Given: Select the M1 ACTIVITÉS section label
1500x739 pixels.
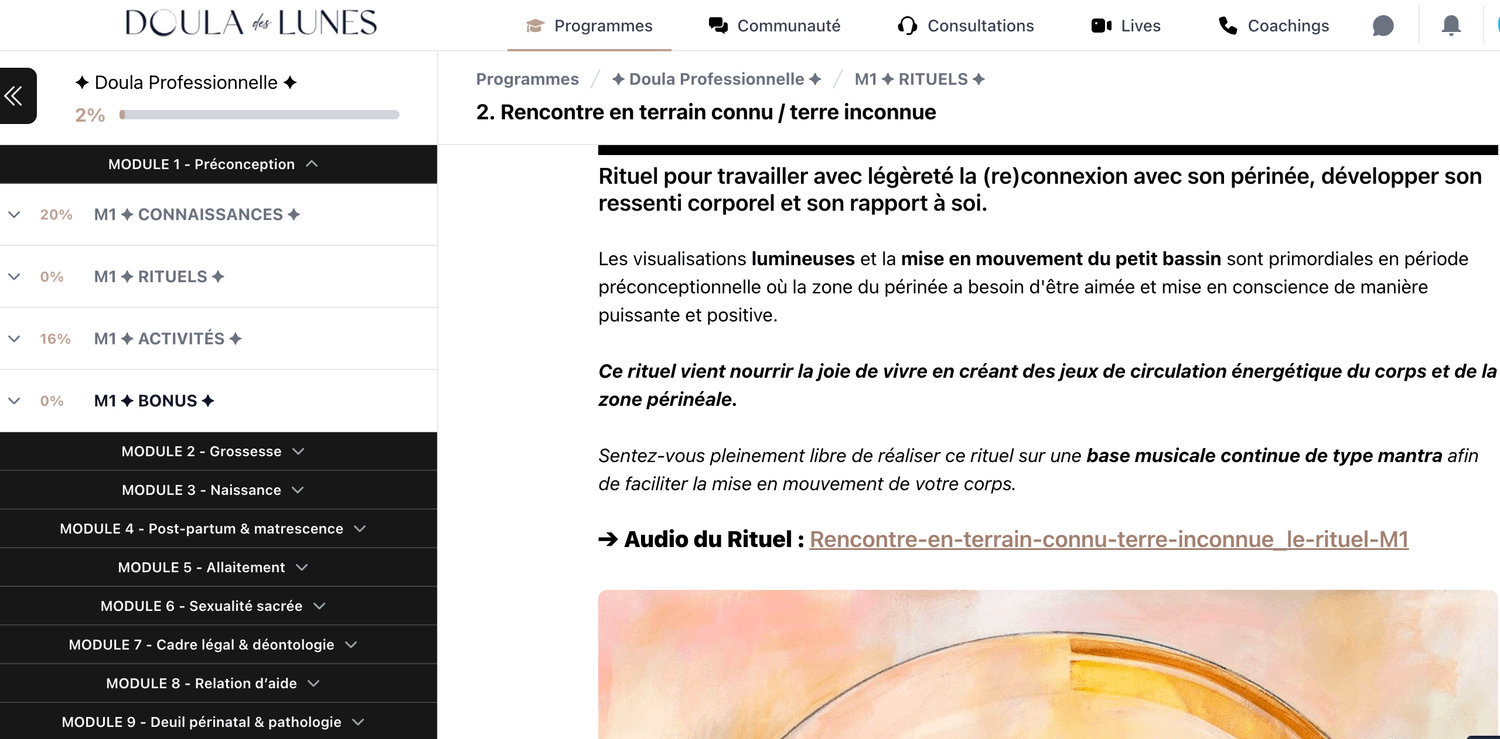Looking at the screenshot, I should coord(168,339).
